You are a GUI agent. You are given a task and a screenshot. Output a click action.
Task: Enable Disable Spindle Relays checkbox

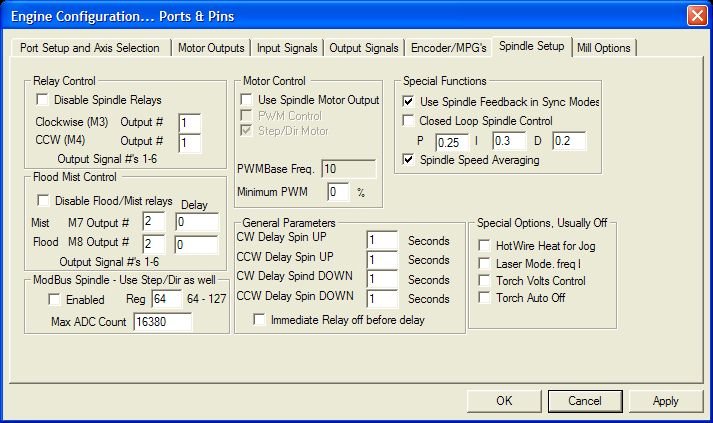point(42,100)
